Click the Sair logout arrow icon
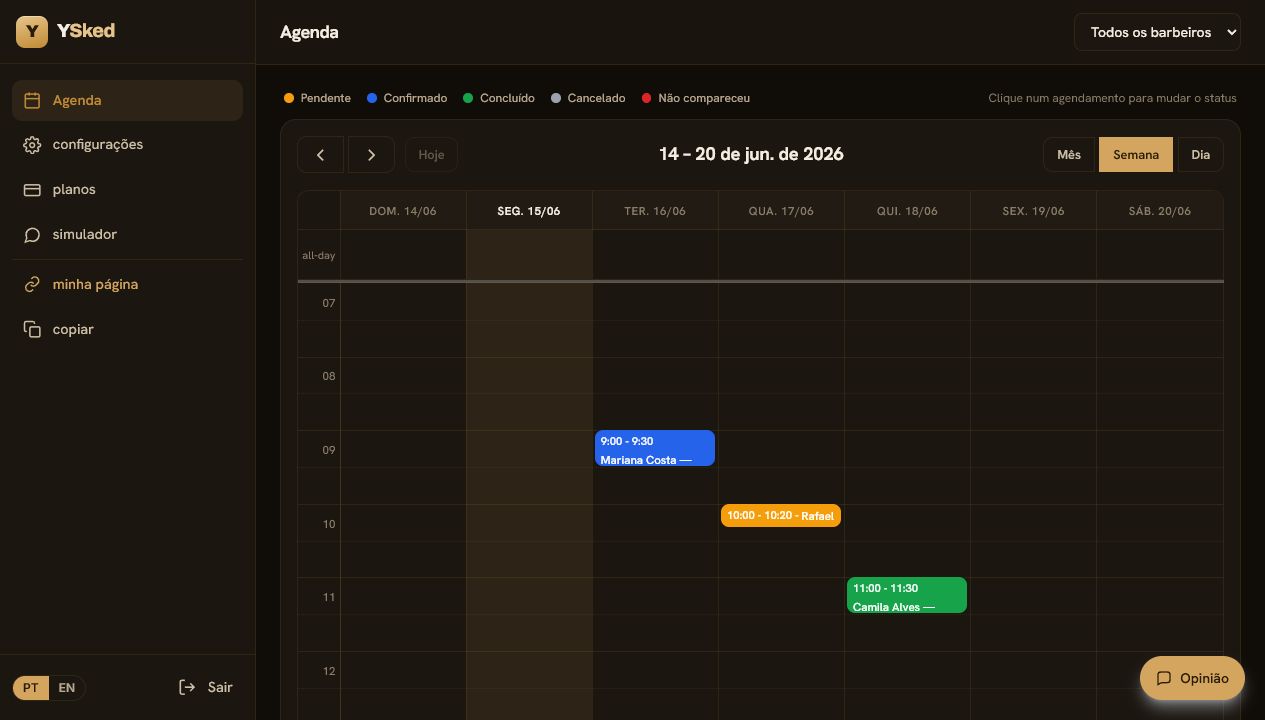 coord(187,687)
